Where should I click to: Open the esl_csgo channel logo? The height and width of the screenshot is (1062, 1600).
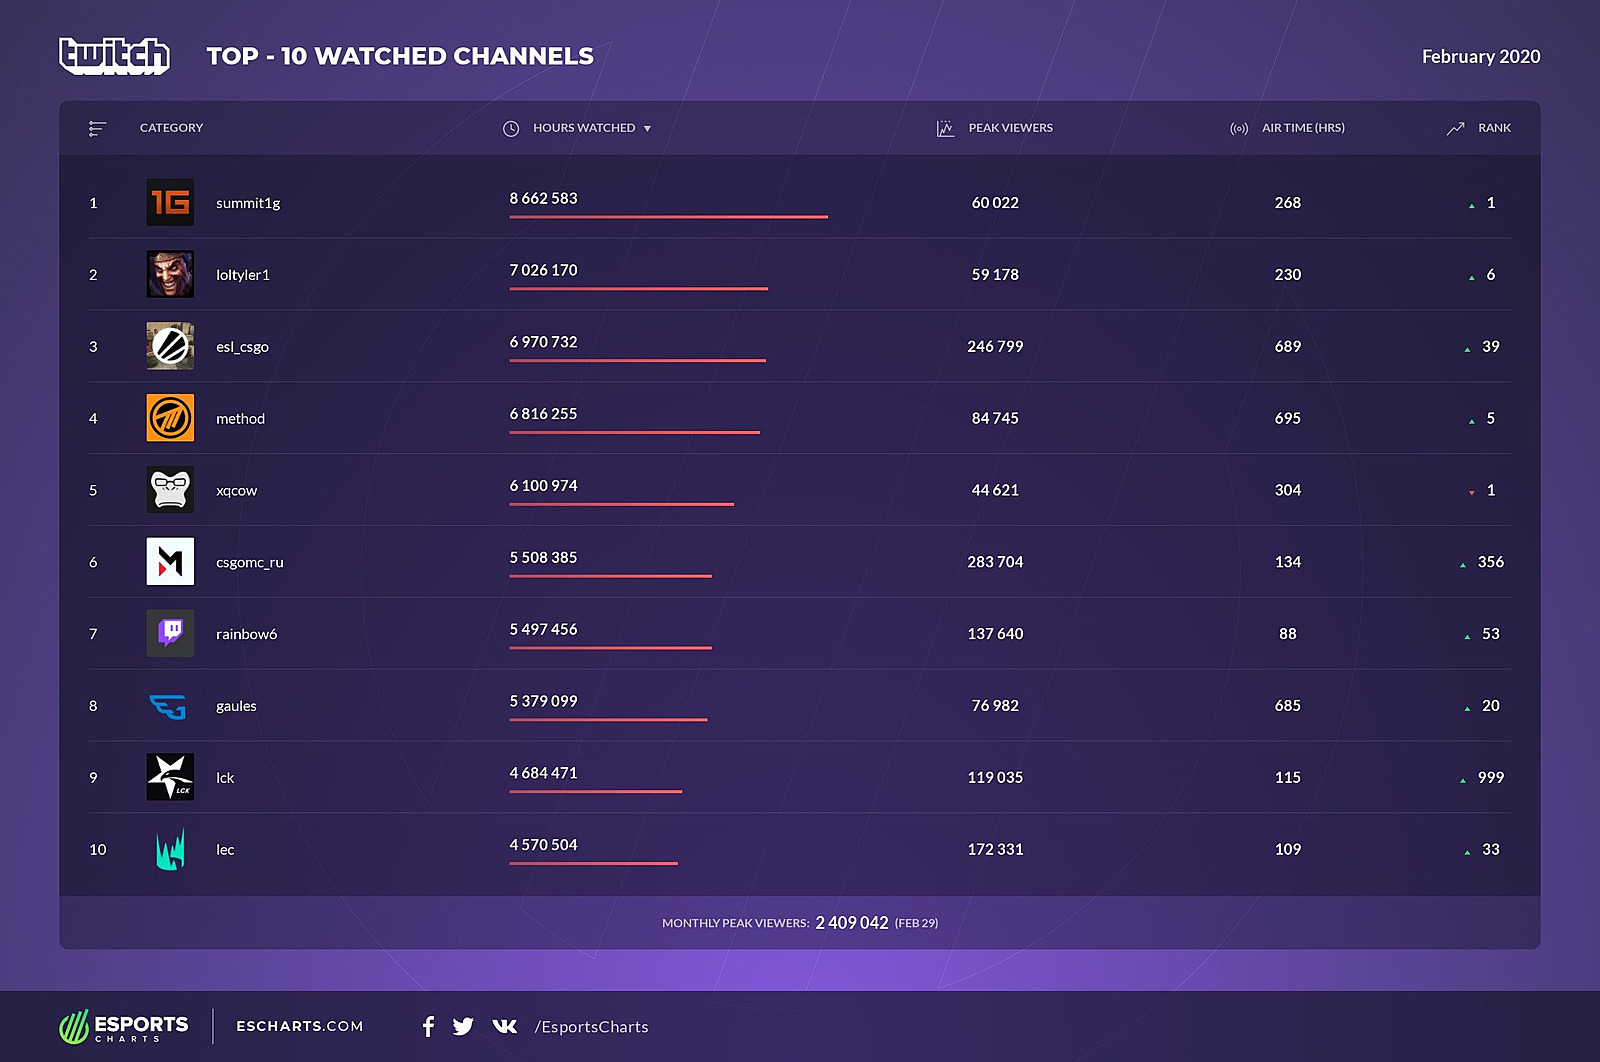170,346
